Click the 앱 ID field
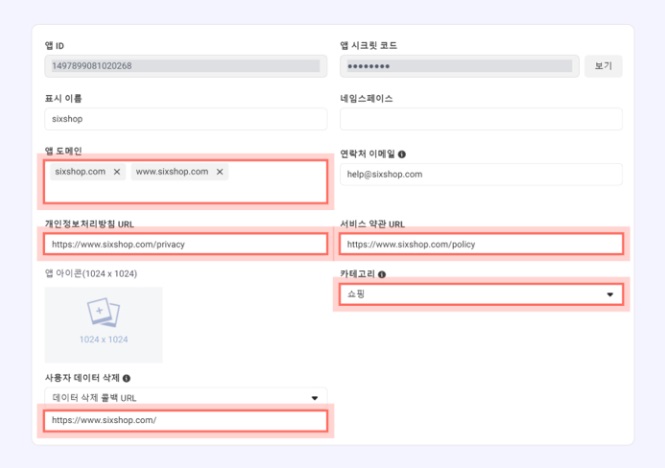 point(186,66)
